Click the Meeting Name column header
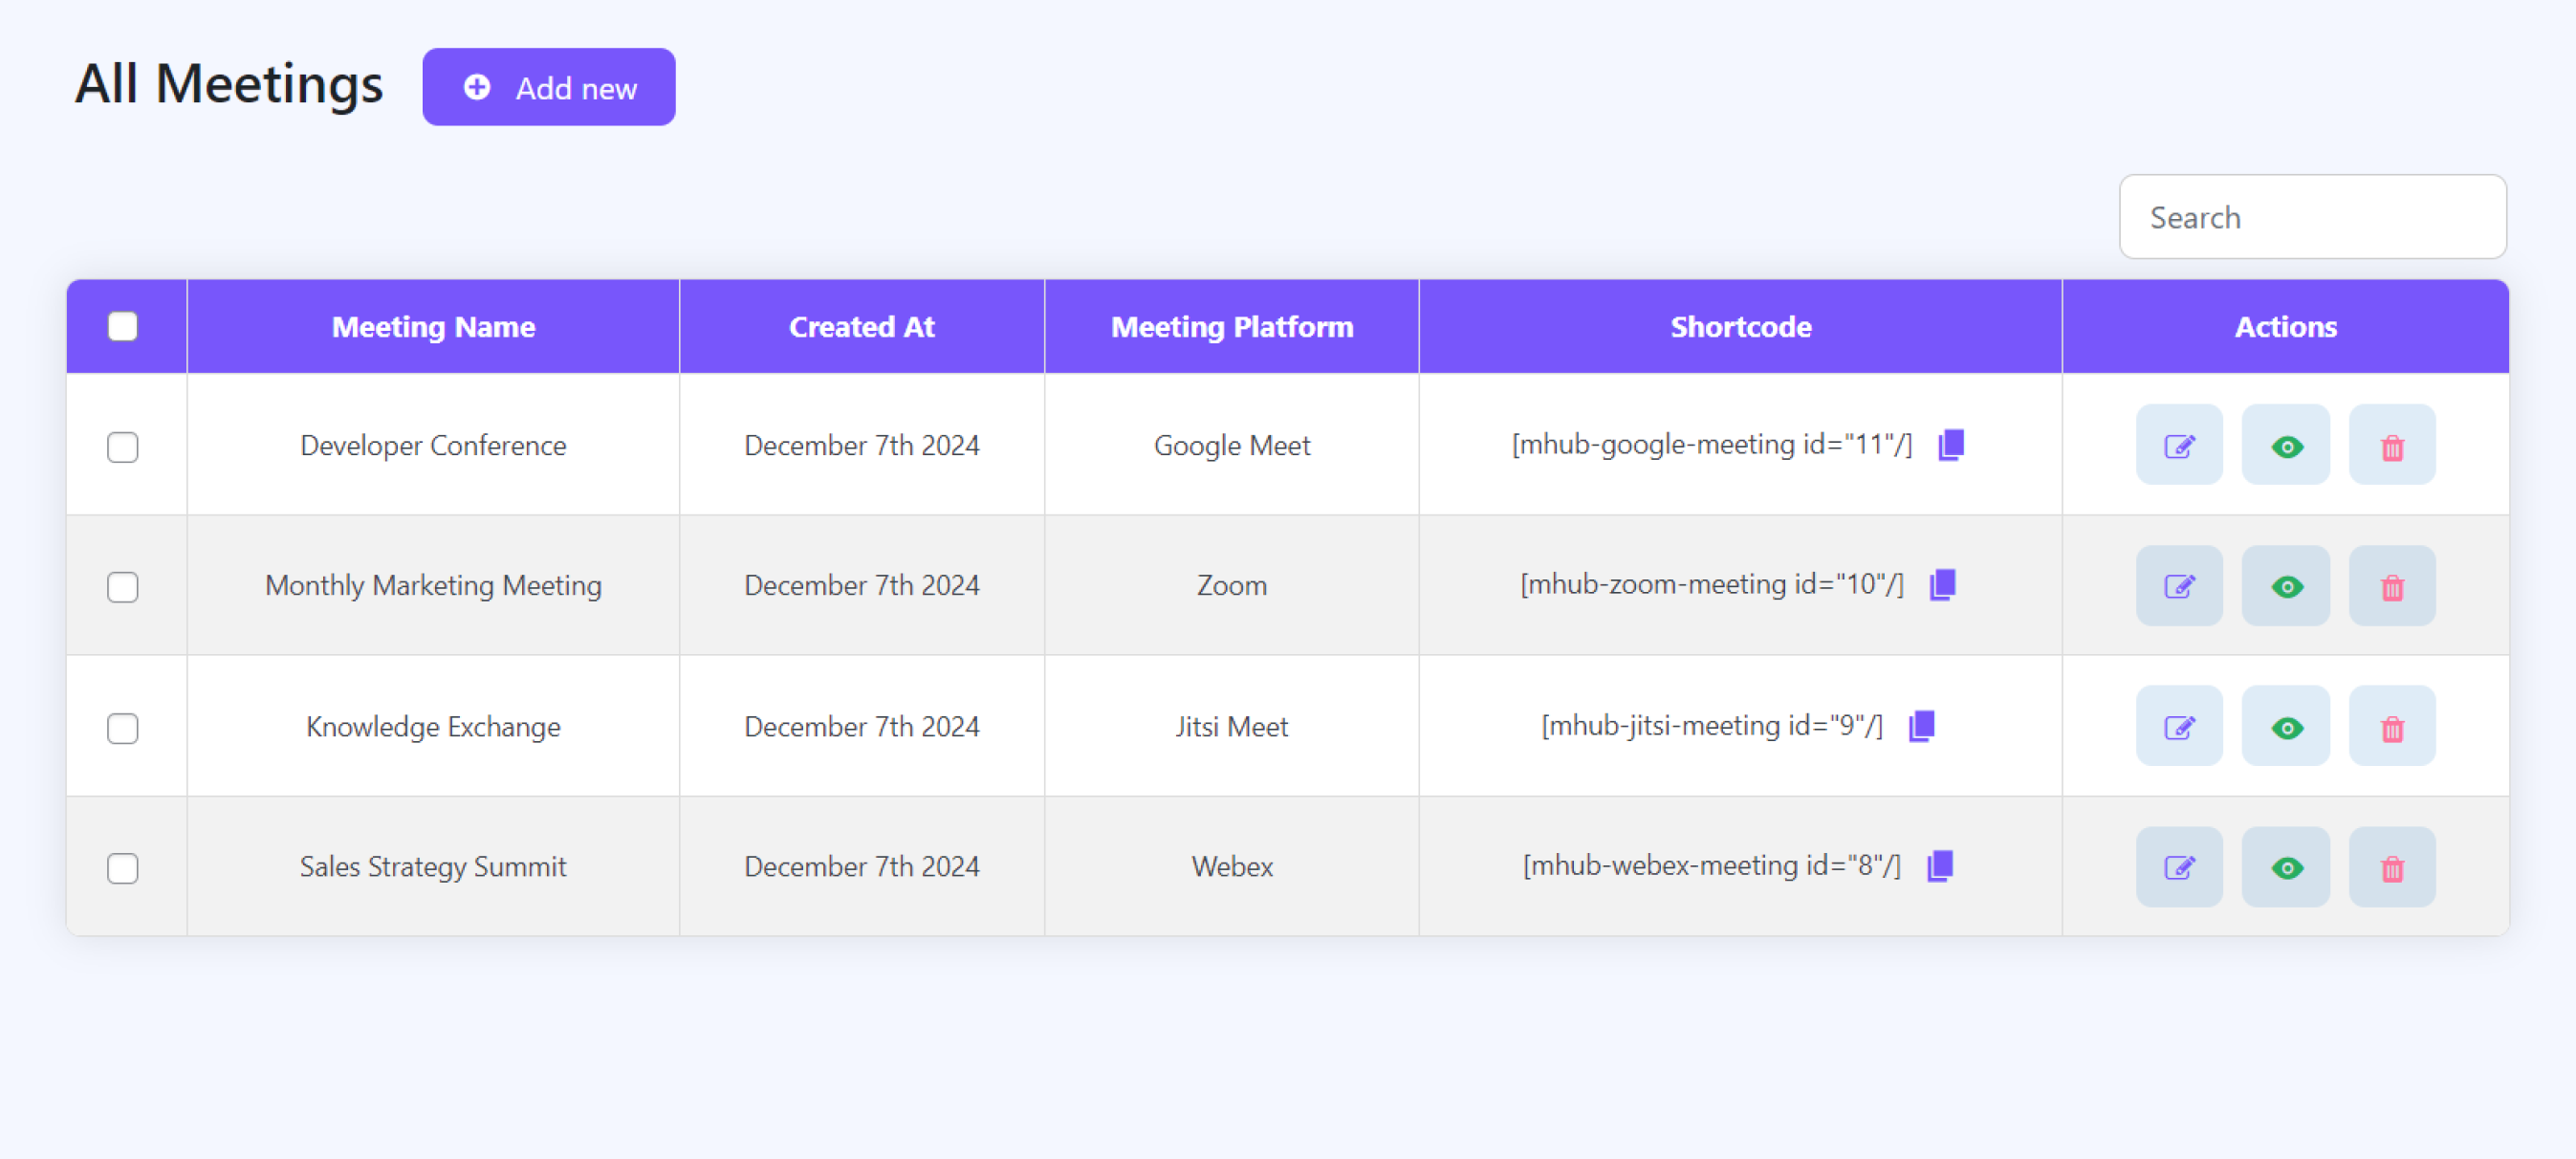Viewport: 2576px width, 1159px height. (433, 327)
